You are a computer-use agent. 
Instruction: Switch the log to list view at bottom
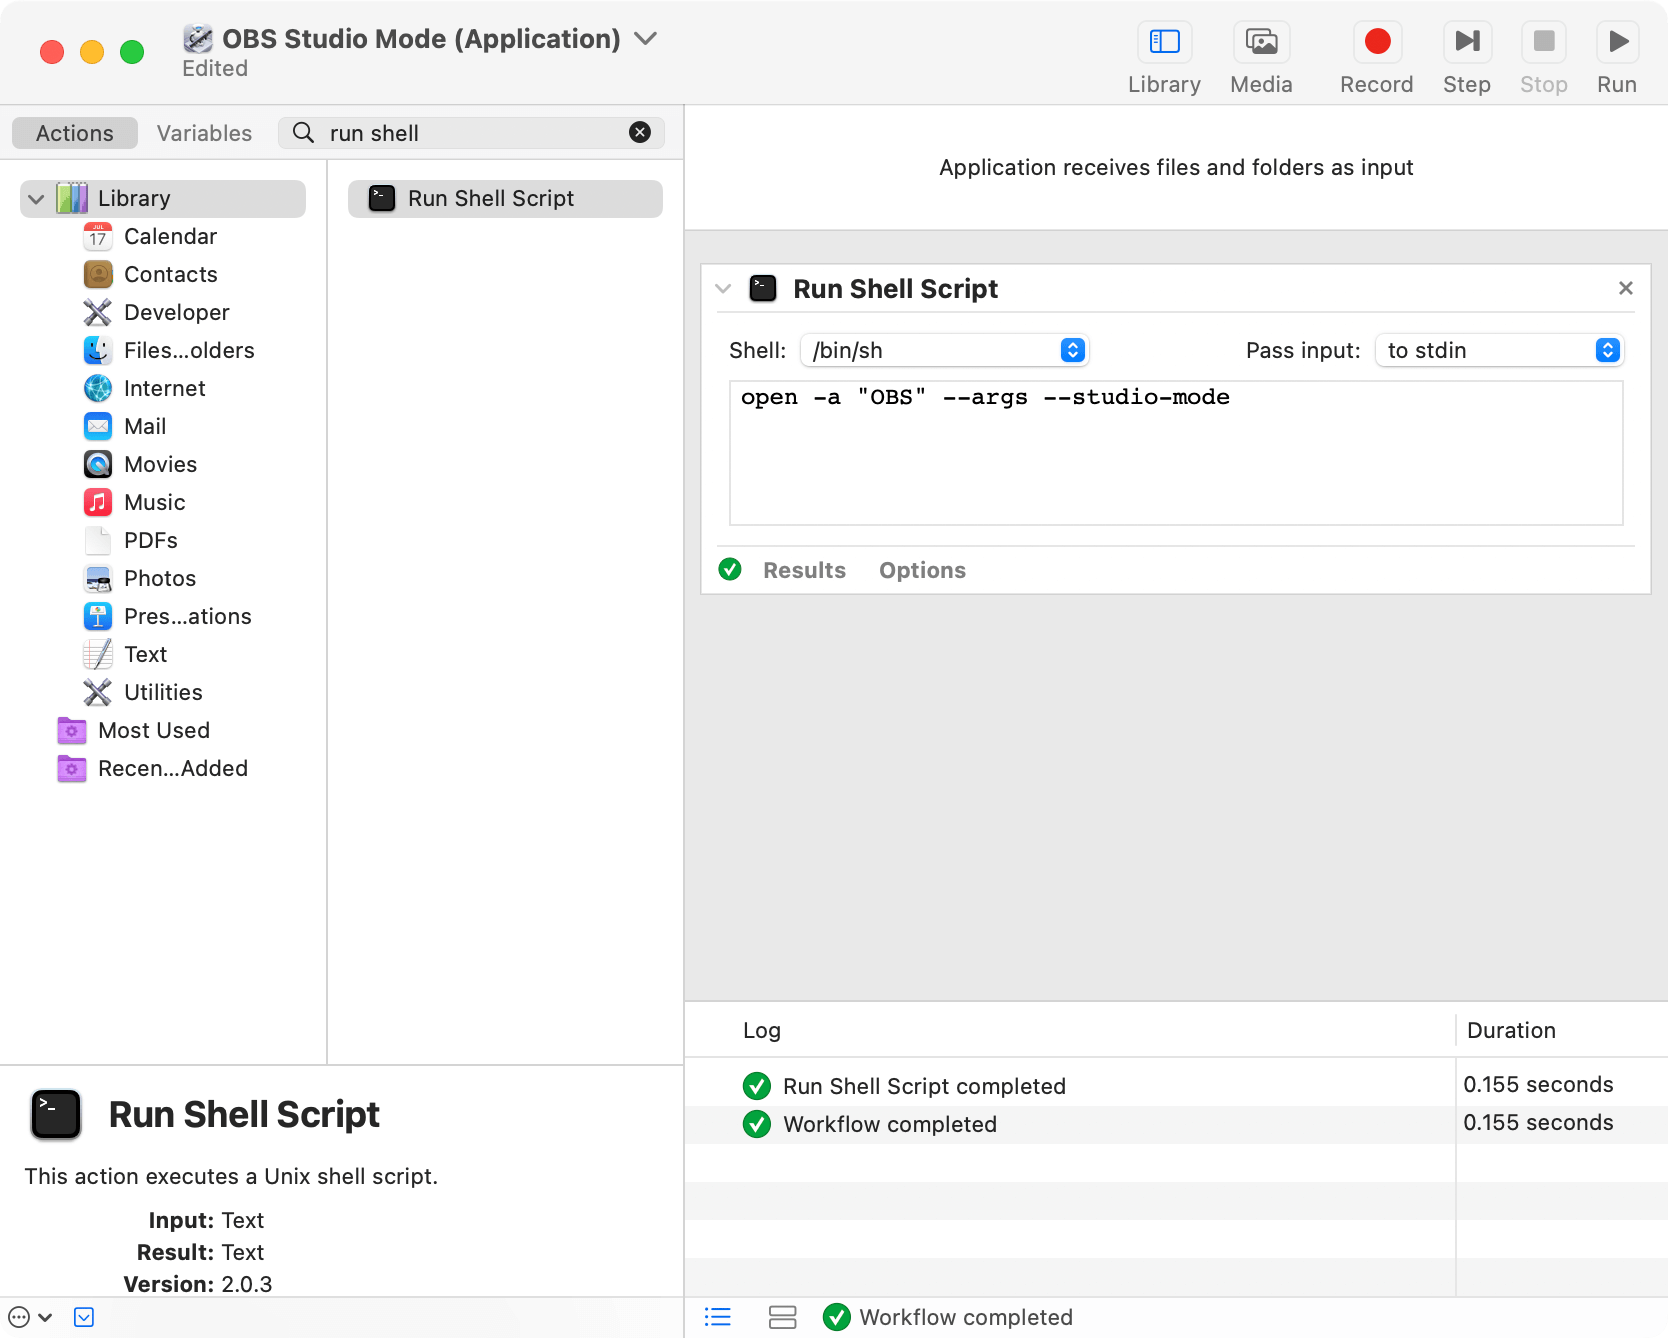point(717,1317)
